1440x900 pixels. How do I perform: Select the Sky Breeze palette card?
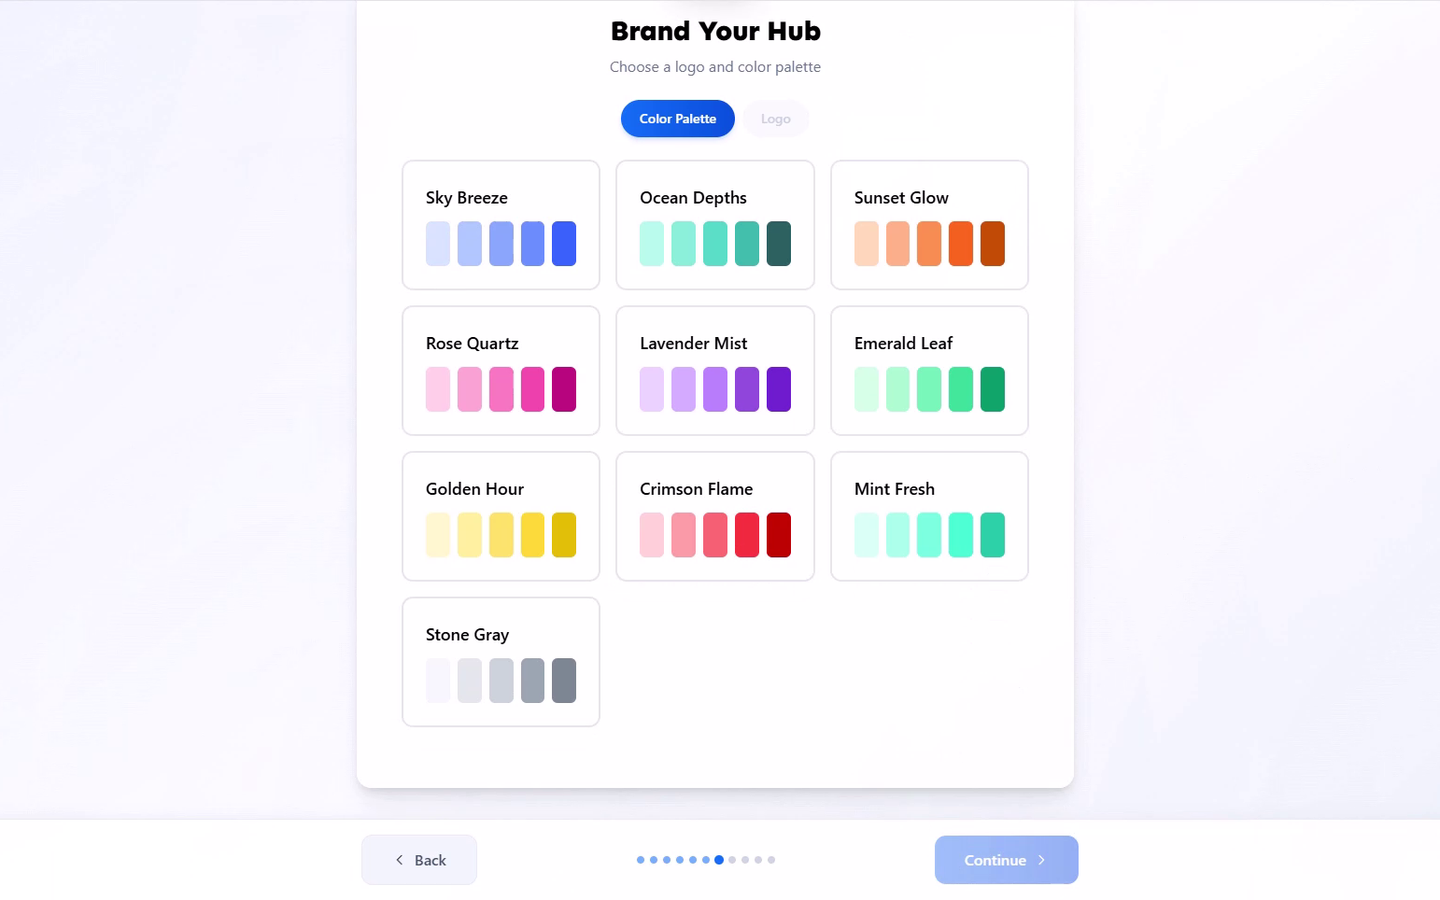[501, 225]
